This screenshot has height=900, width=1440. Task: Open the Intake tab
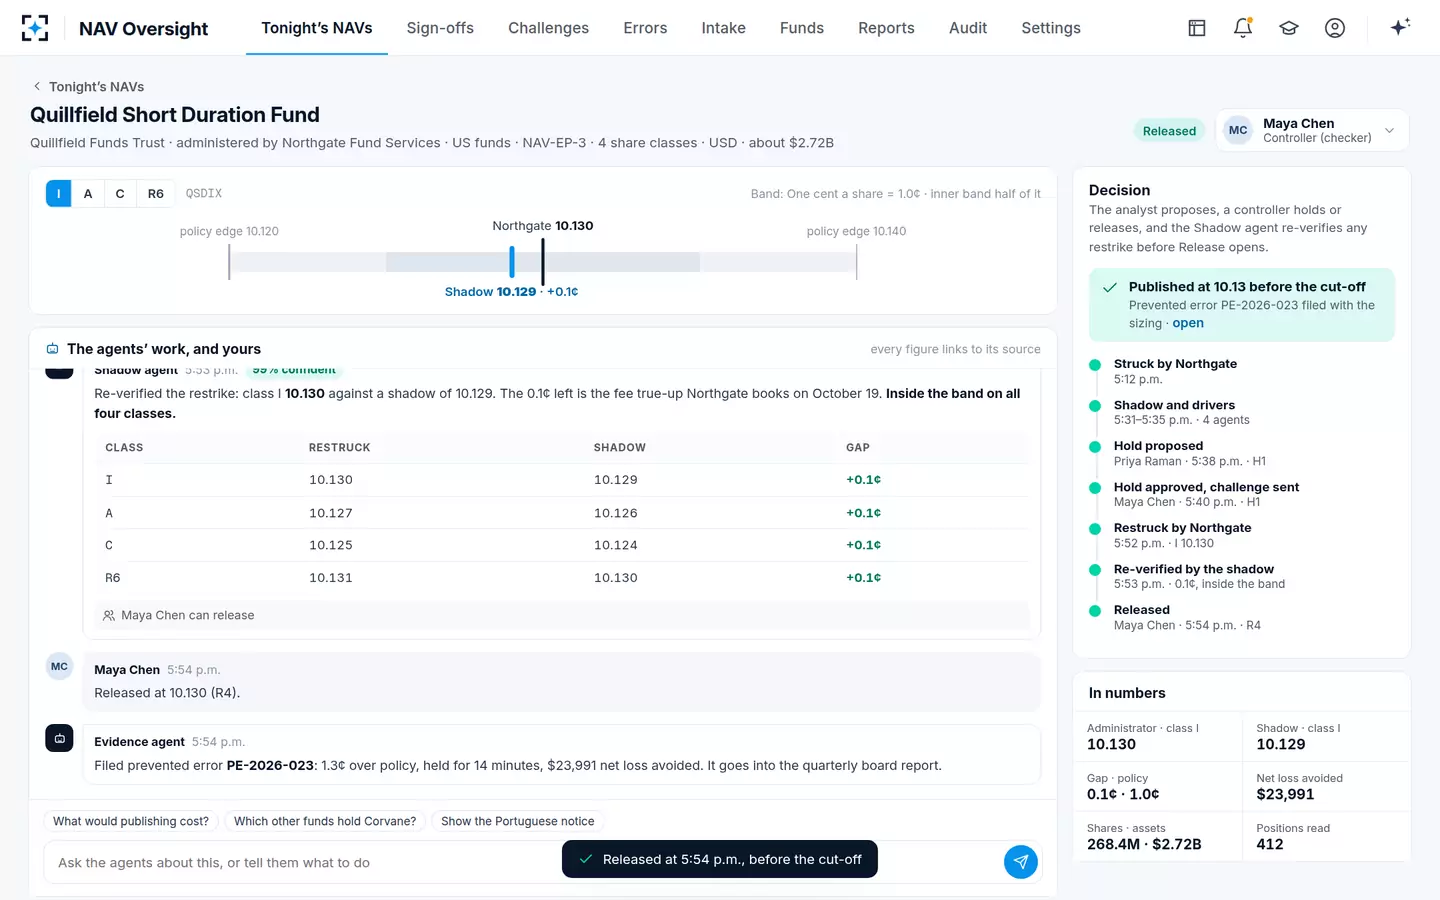pos(723,28)
